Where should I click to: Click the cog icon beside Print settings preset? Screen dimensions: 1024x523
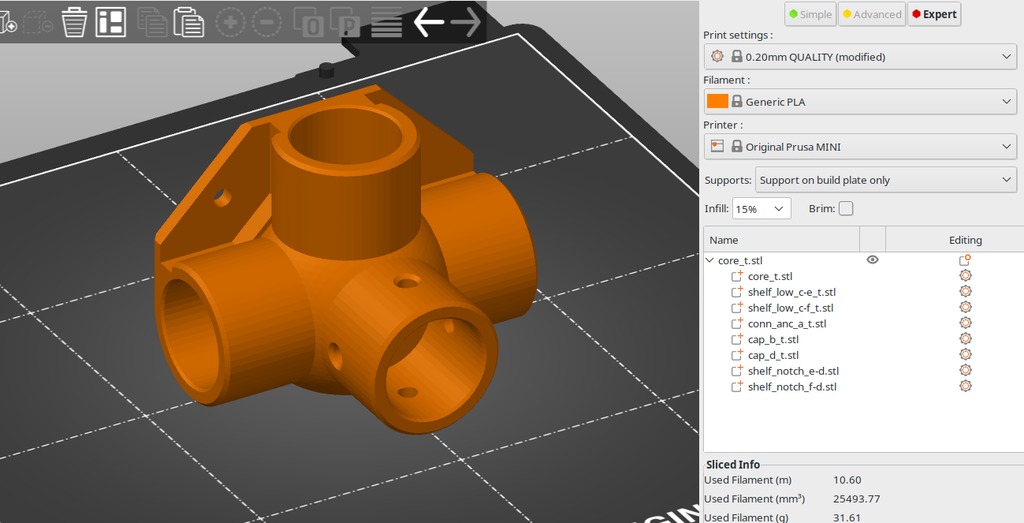click(717, 56)
